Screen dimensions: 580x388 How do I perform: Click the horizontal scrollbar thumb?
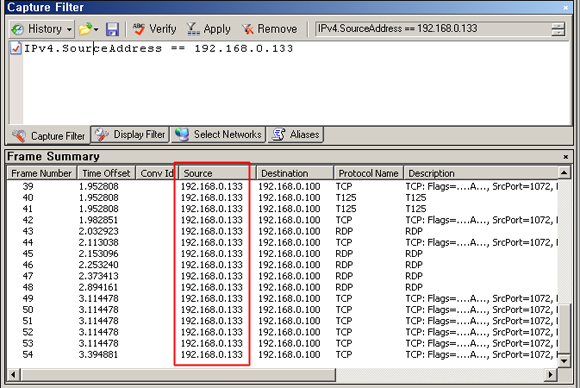tap(178, 375)
